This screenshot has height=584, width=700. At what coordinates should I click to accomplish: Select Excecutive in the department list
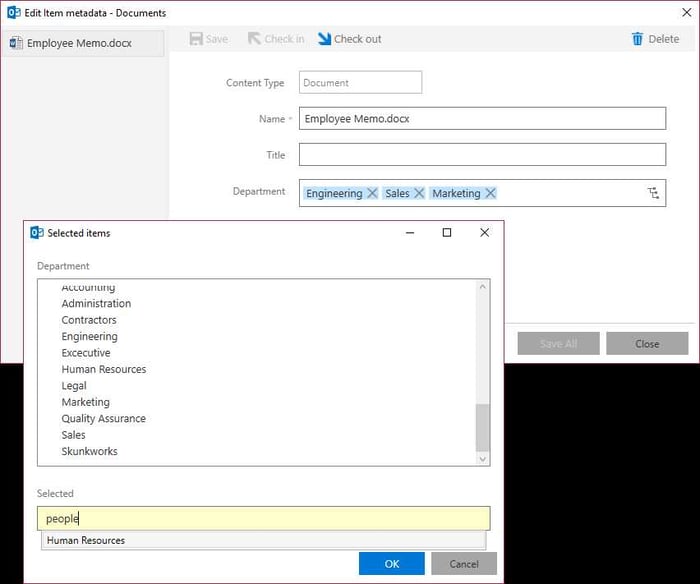(x=86, y=353)
